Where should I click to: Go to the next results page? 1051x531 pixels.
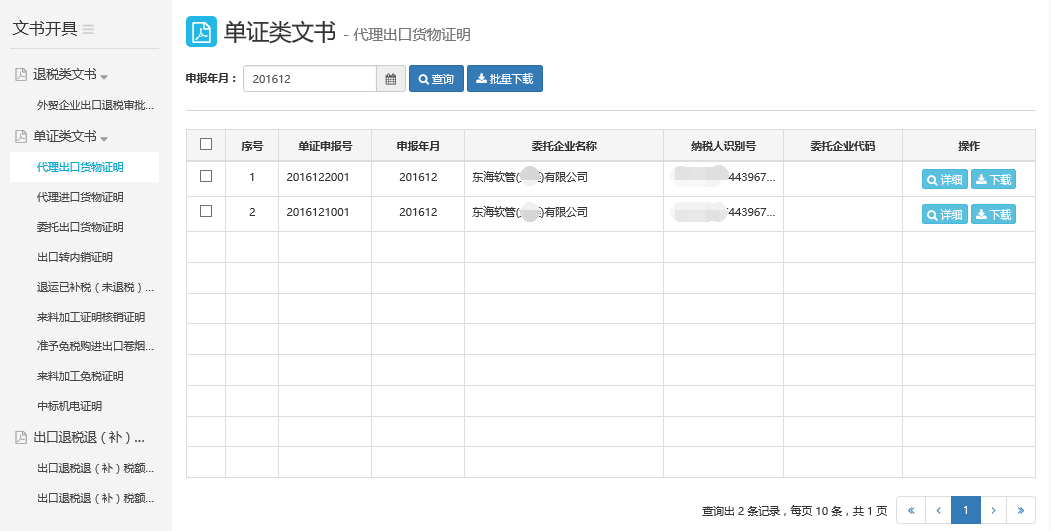(993, 510)
